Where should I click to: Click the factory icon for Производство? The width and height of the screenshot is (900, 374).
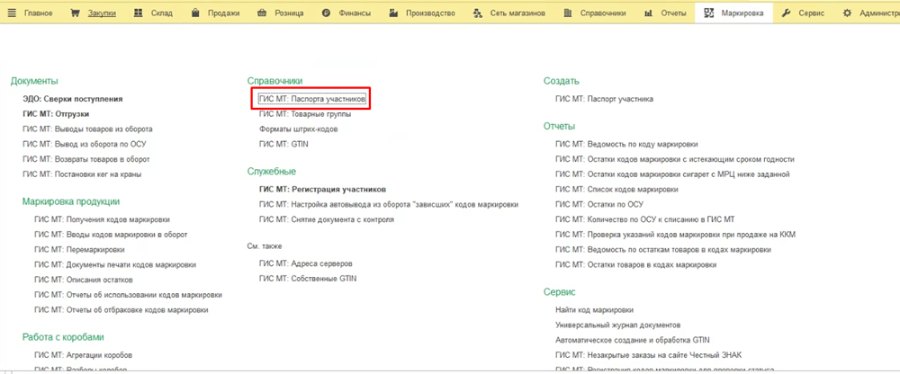coord(393,13)
